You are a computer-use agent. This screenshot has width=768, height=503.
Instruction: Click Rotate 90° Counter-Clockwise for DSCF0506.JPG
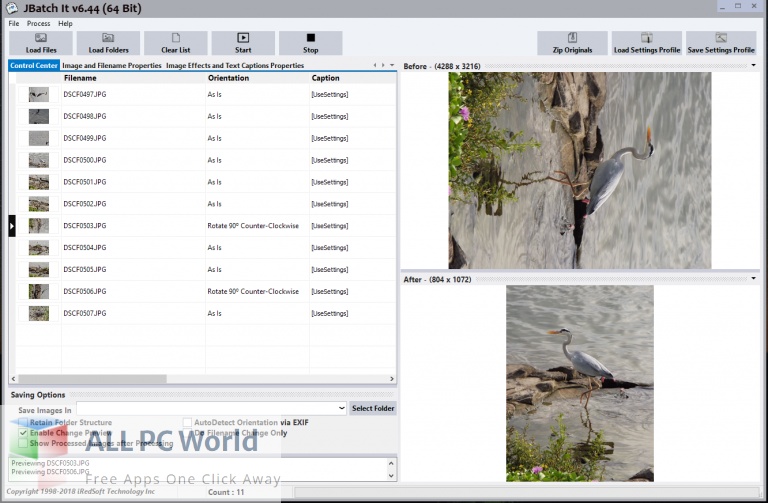point(253,291)
